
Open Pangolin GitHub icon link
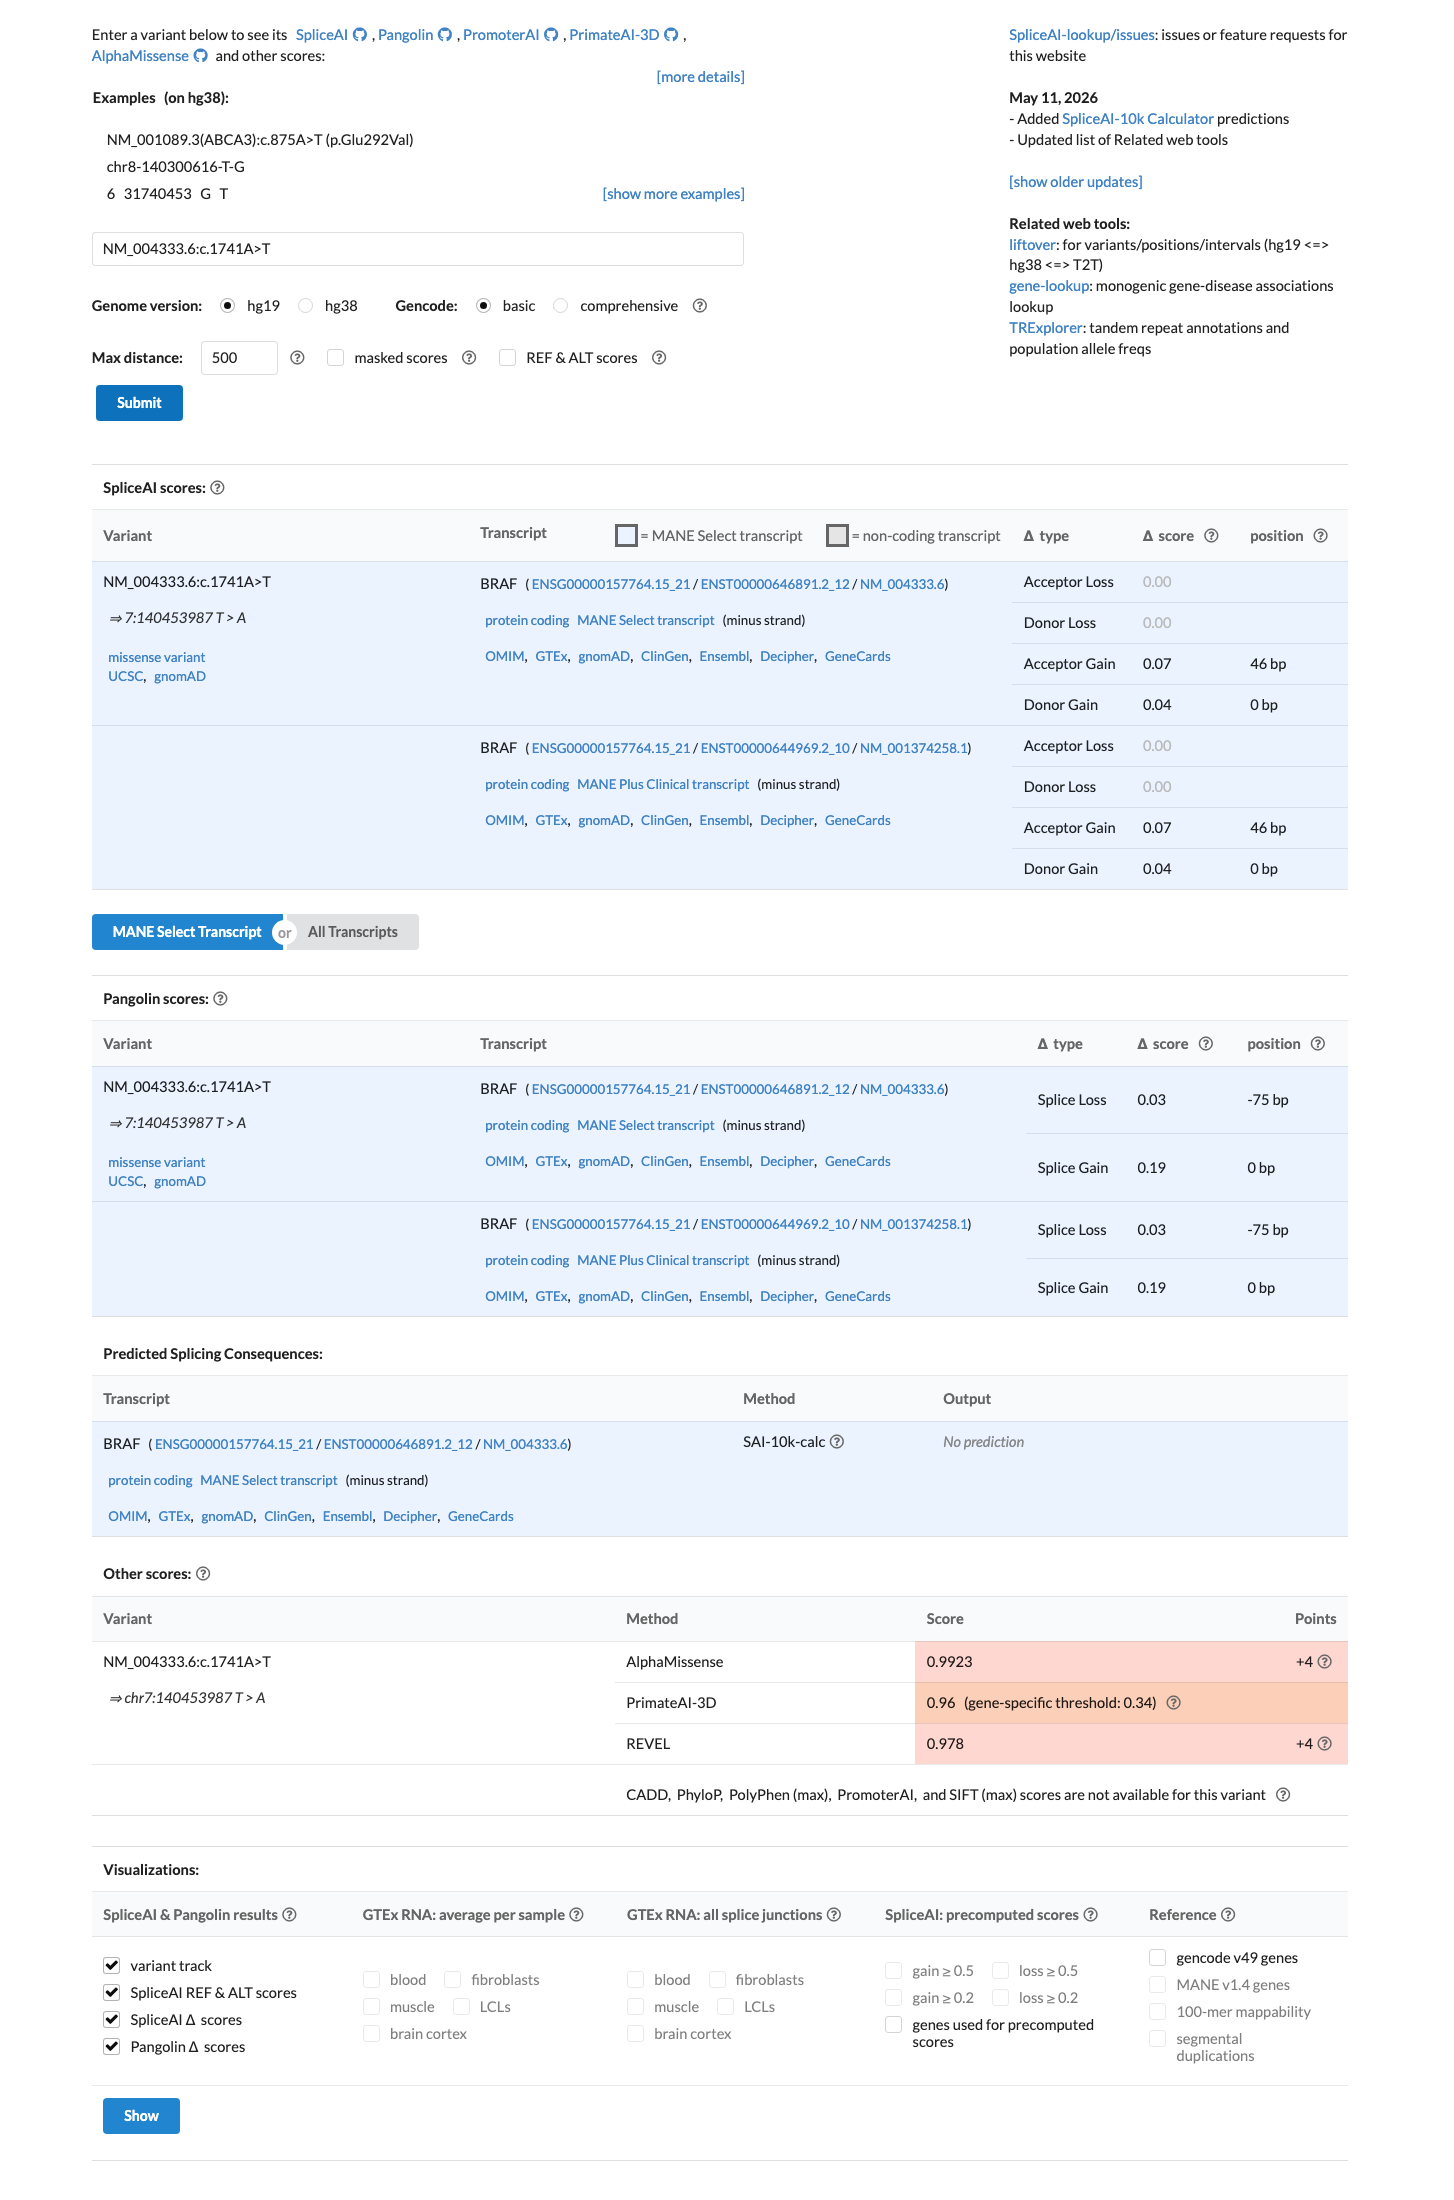click(x=445, y=35)
